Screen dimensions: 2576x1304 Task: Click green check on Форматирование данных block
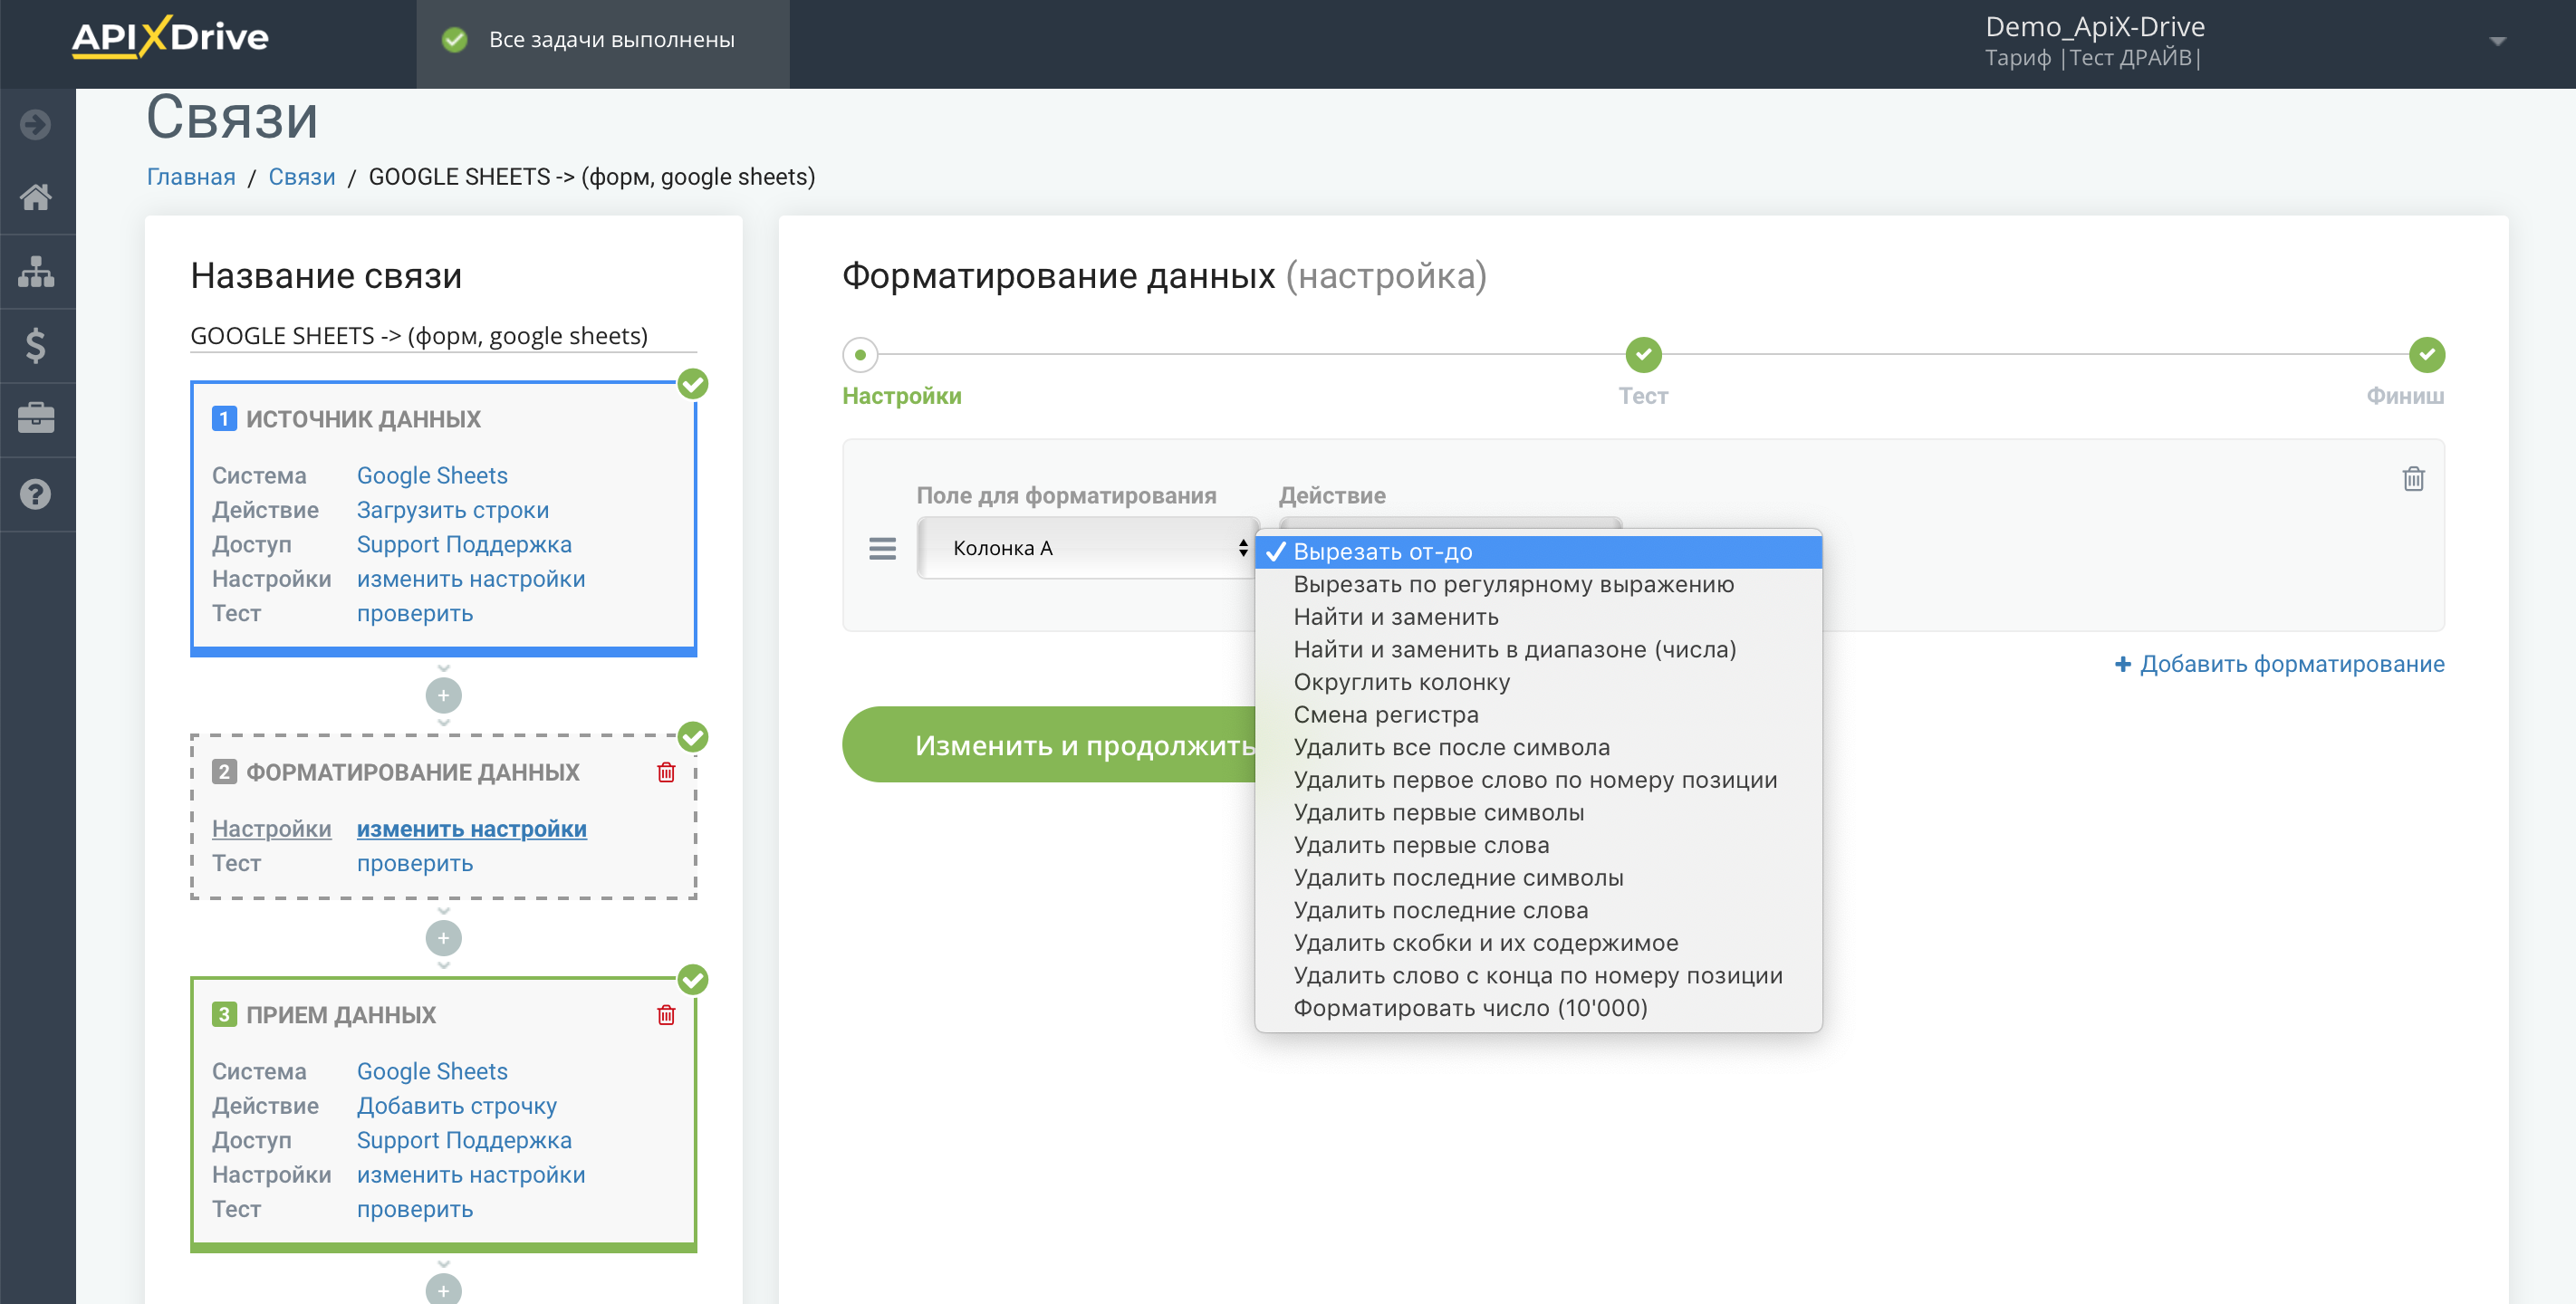pyautogui.click(x=693, y=737)
